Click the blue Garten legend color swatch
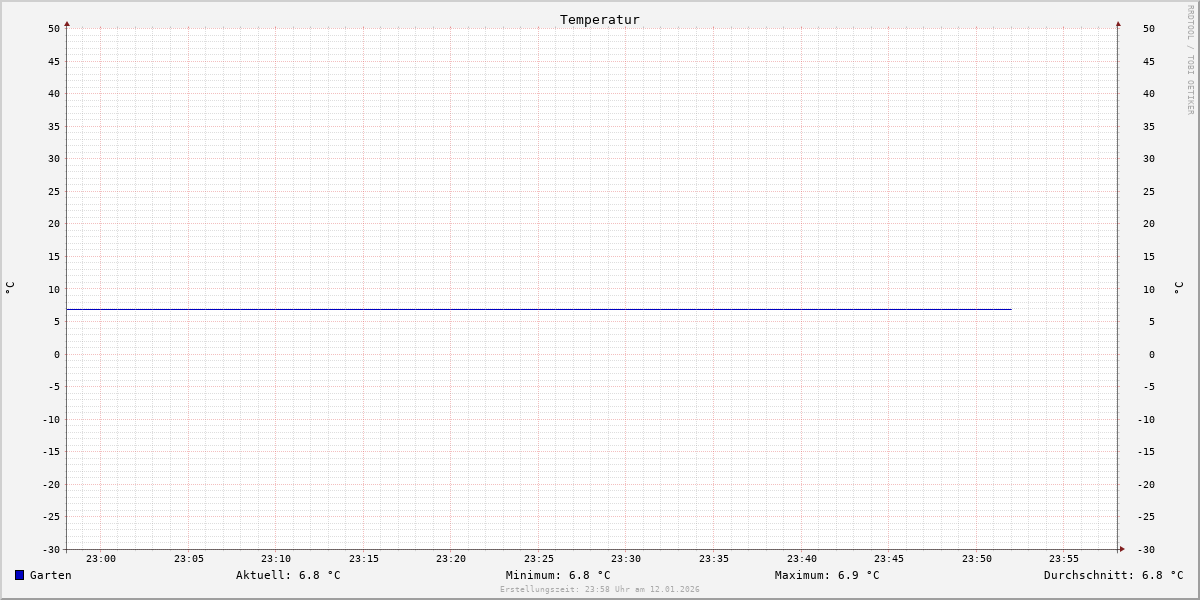 pos(19,575)
